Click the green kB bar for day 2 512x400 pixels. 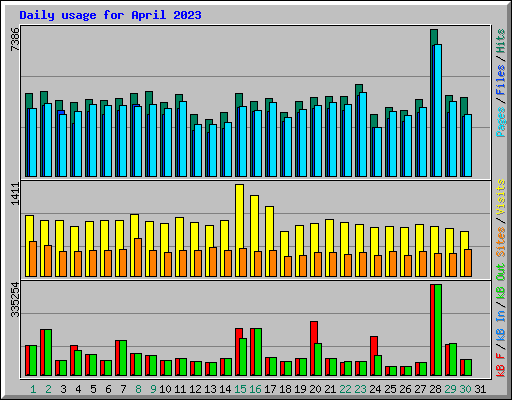[48, 353]
